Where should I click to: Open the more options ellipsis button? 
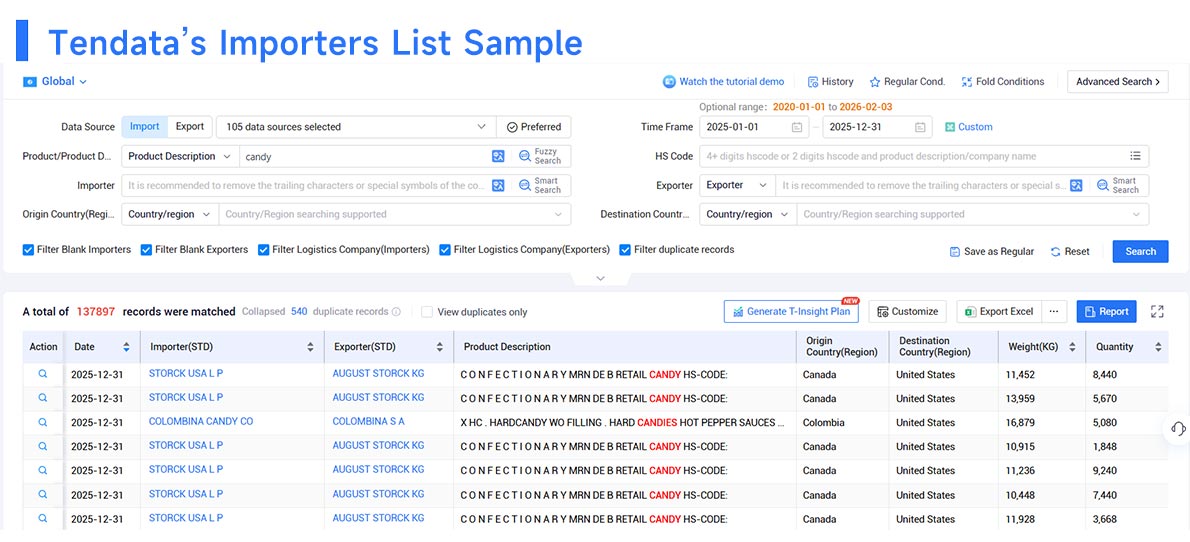1053,311
